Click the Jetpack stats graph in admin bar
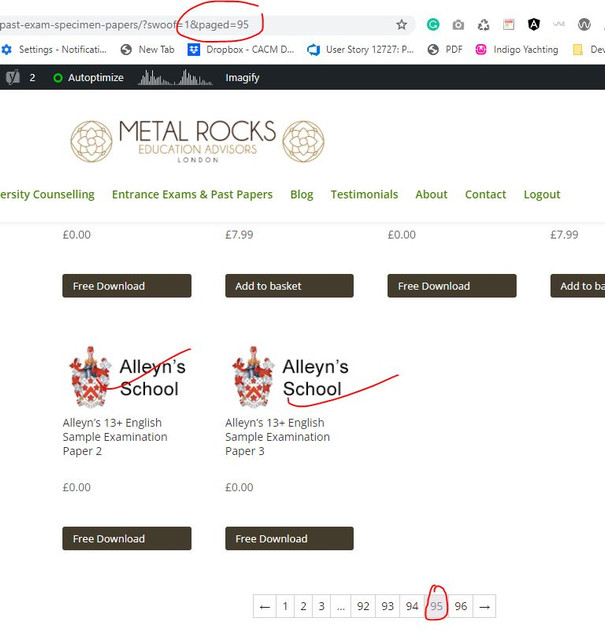Viewport: 605px width, 640px height. click(x=175, y=77)
